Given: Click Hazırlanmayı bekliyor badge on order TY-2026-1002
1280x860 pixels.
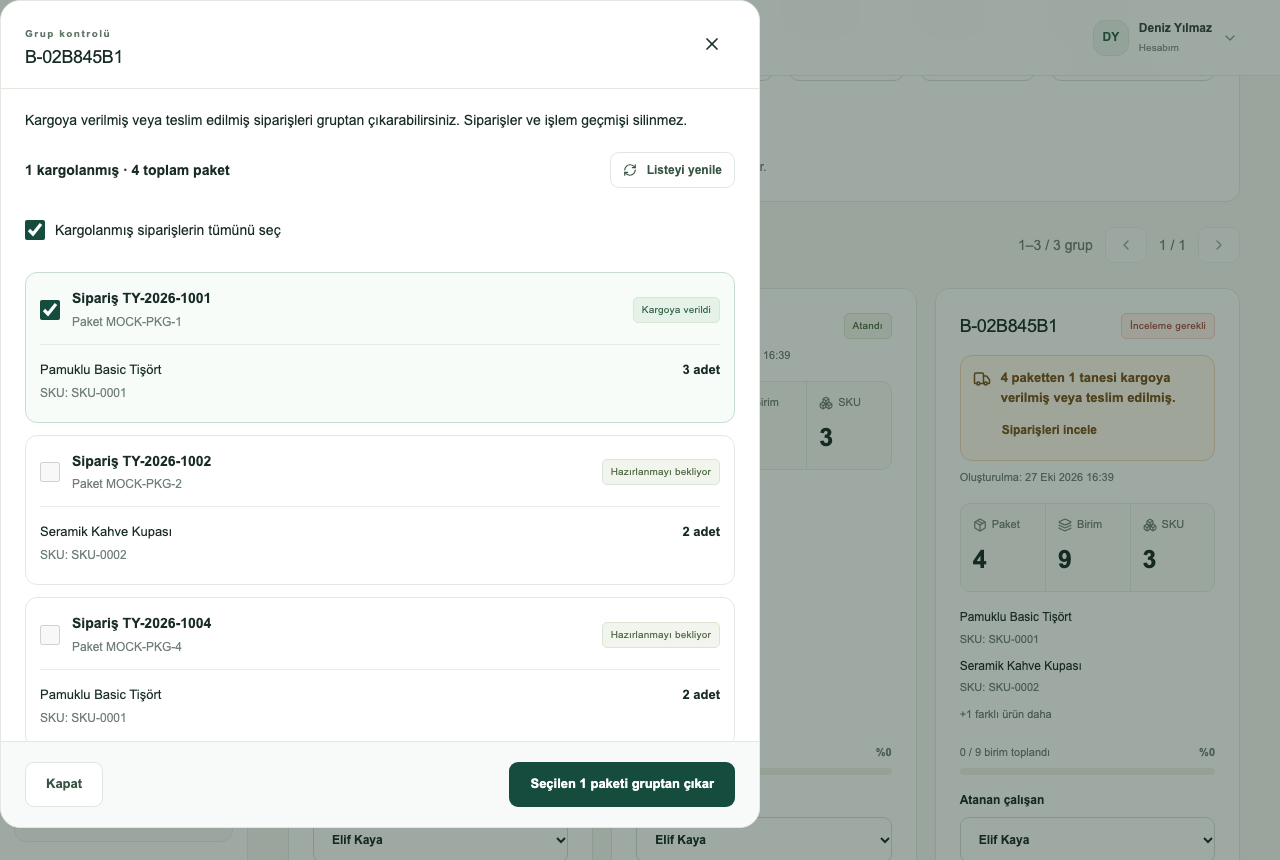Looking at the screenshot, I should pyautogui.click(x=661, y=472).
